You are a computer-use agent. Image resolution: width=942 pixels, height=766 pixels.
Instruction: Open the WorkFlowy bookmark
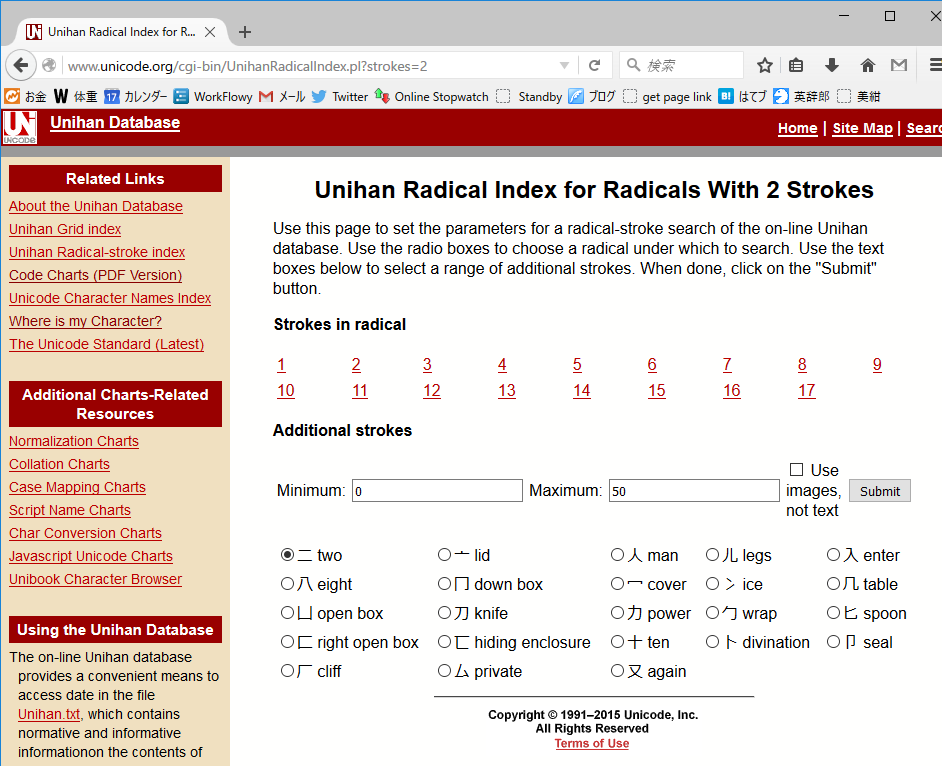point(213,96)
